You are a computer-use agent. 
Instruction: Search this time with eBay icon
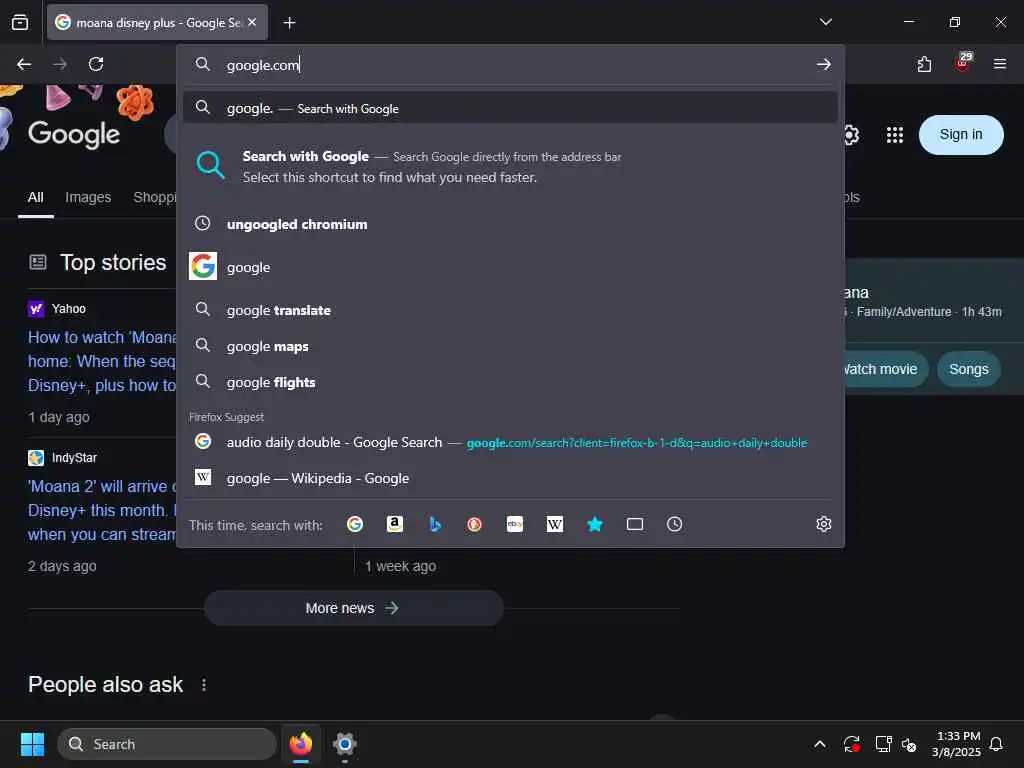point(515,524)
